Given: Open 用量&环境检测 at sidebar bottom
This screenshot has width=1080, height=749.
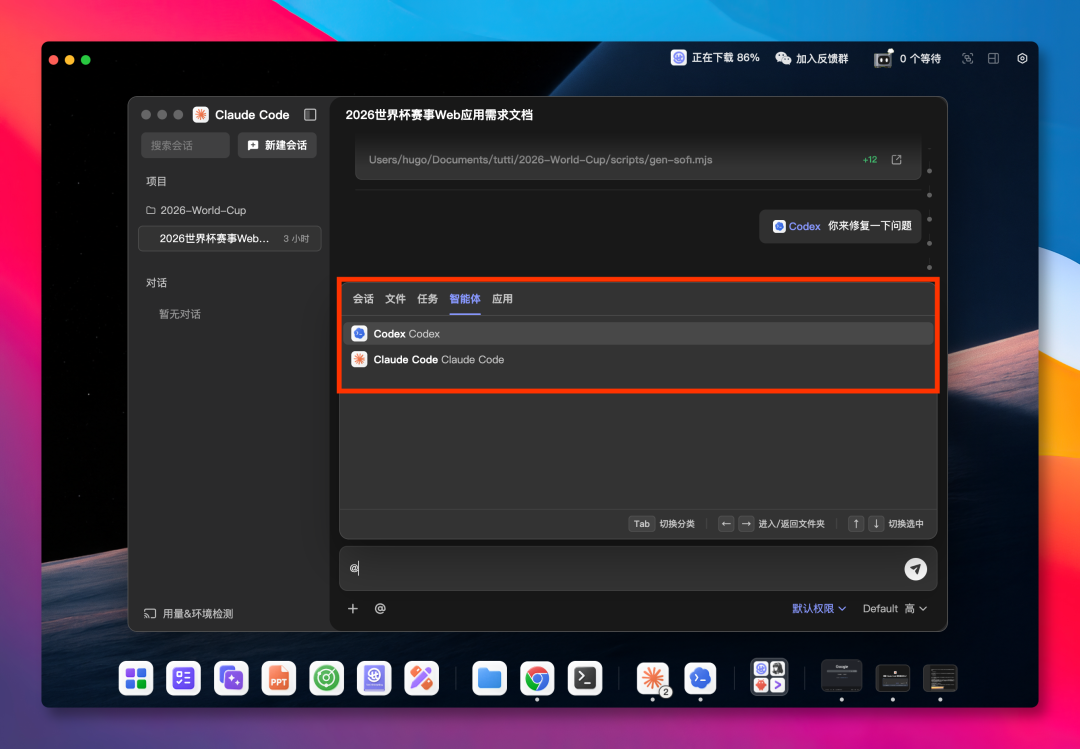Looking at the screenshot, I should click(x=198, y=613).
